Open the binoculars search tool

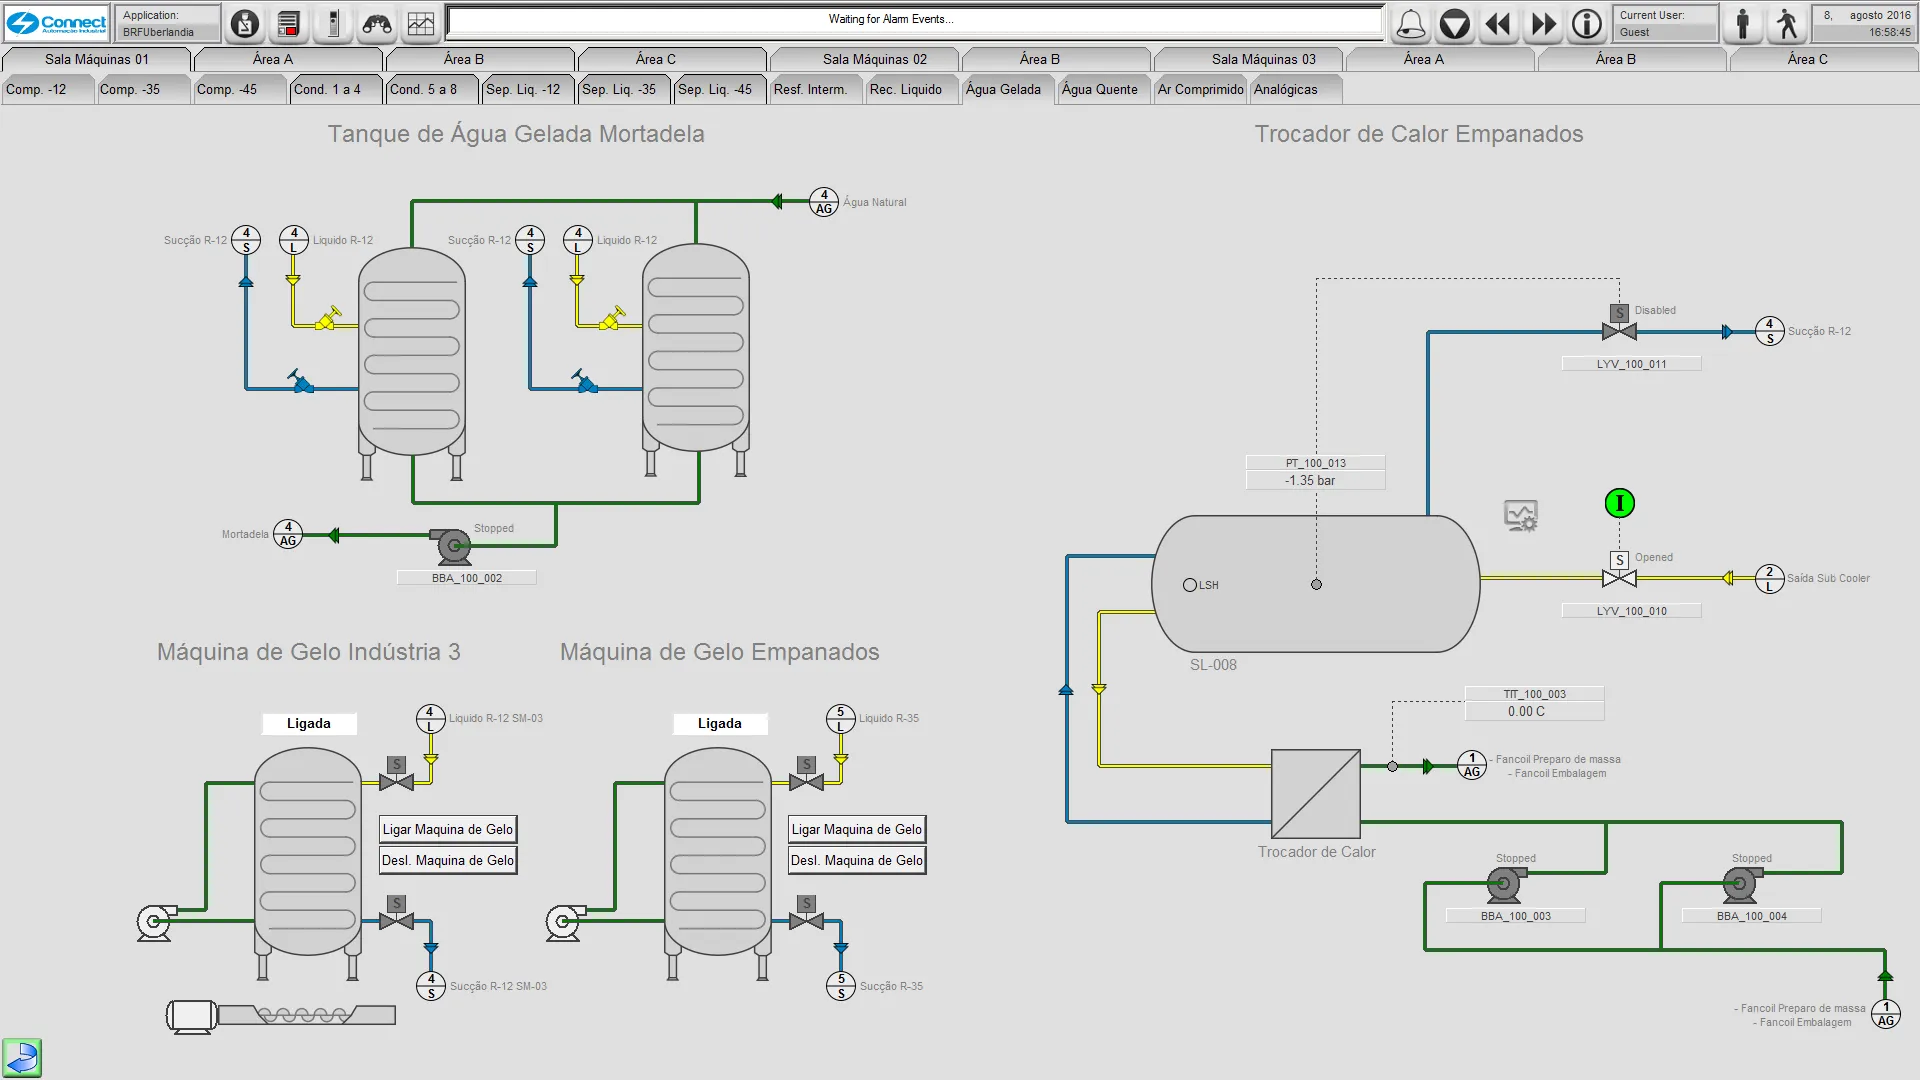click(x=377, y=24)
